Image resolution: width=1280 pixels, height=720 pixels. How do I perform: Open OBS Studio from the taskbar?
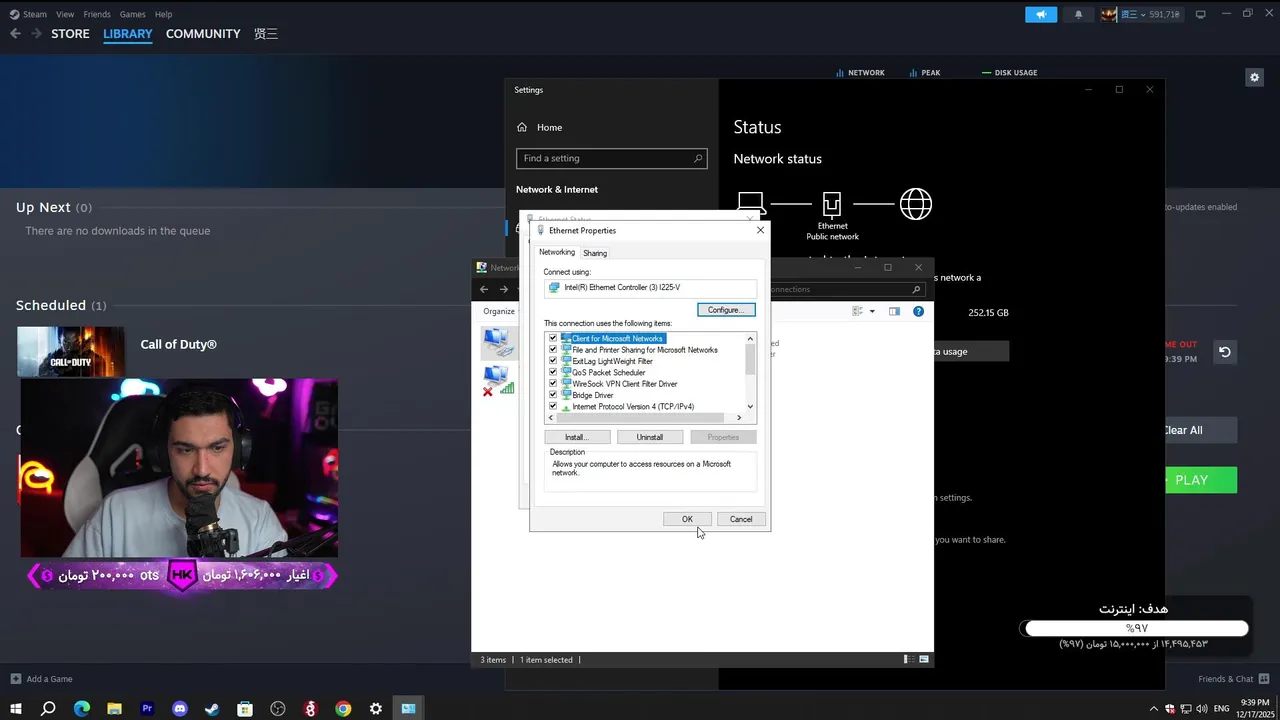pos(278,709)
